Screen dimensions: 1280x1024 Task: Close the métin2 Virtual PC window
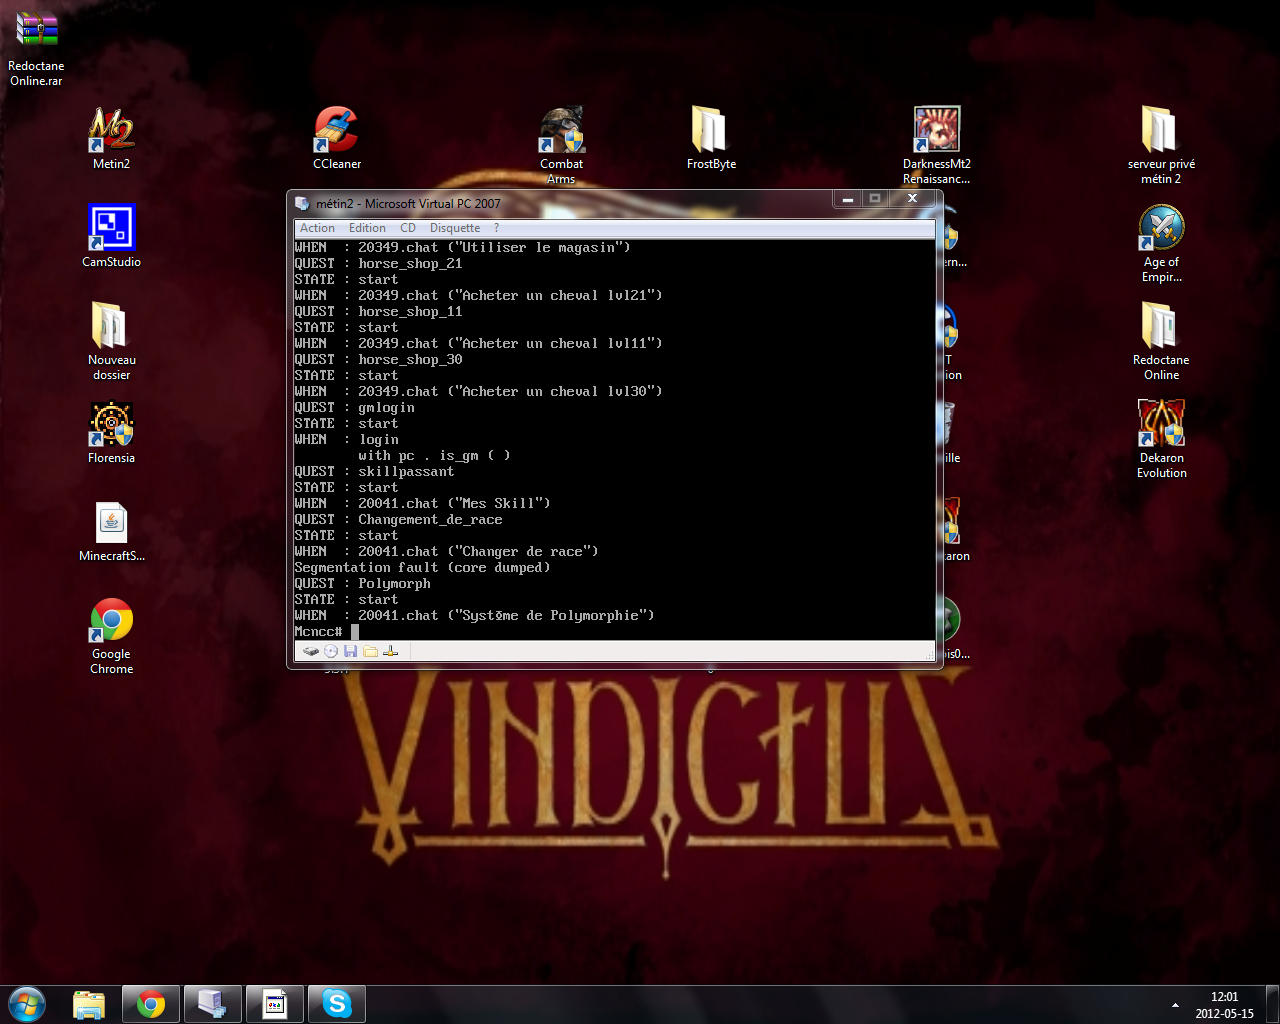[x=912, y=199]
